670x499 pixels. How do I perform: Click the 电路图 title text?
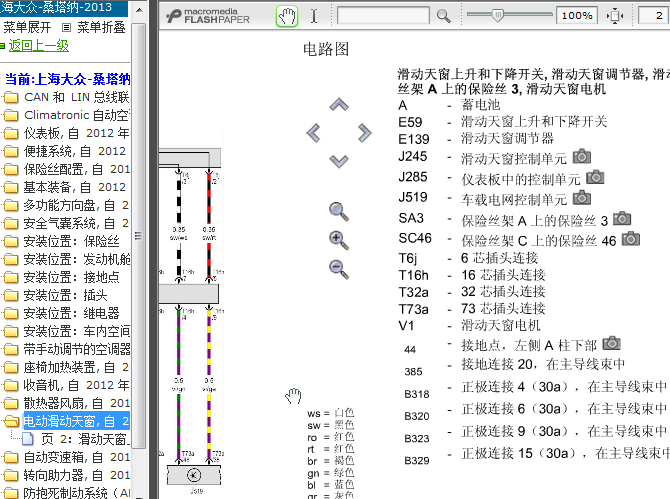(326, 49)
